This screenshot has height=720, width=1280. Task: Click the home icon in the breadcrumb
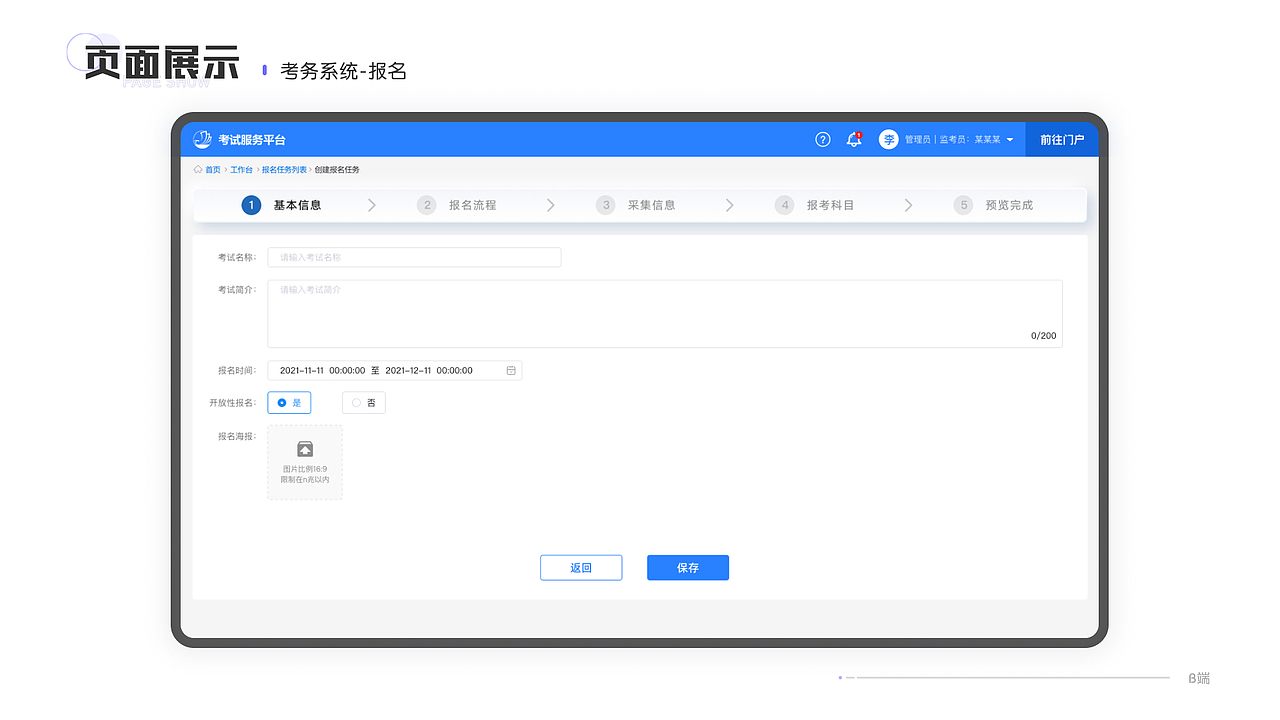pos(197,169)
